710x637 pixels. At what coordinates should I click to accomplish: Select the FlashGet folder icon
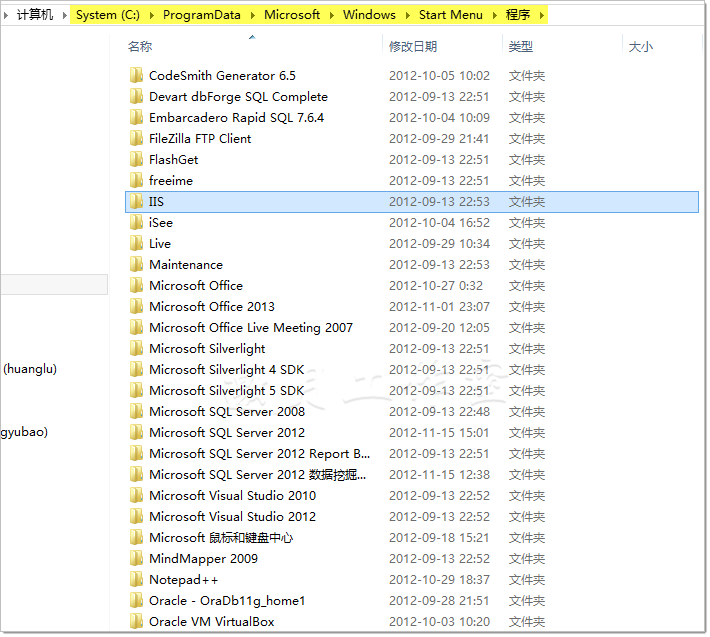coord(136,159)
